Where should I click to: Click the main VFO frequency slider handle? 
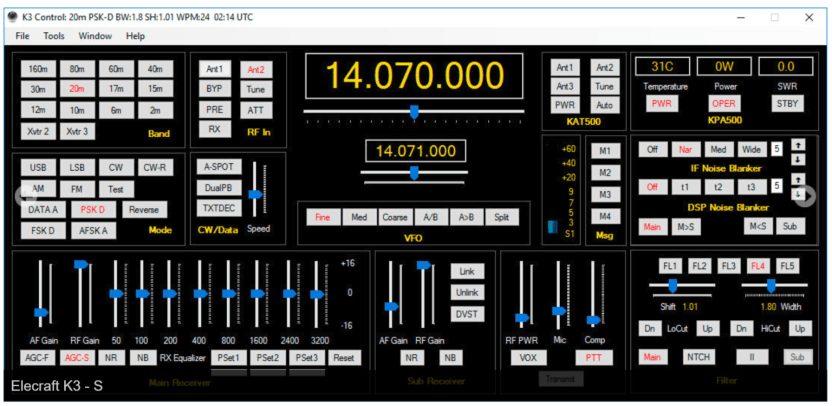(413, 112)
